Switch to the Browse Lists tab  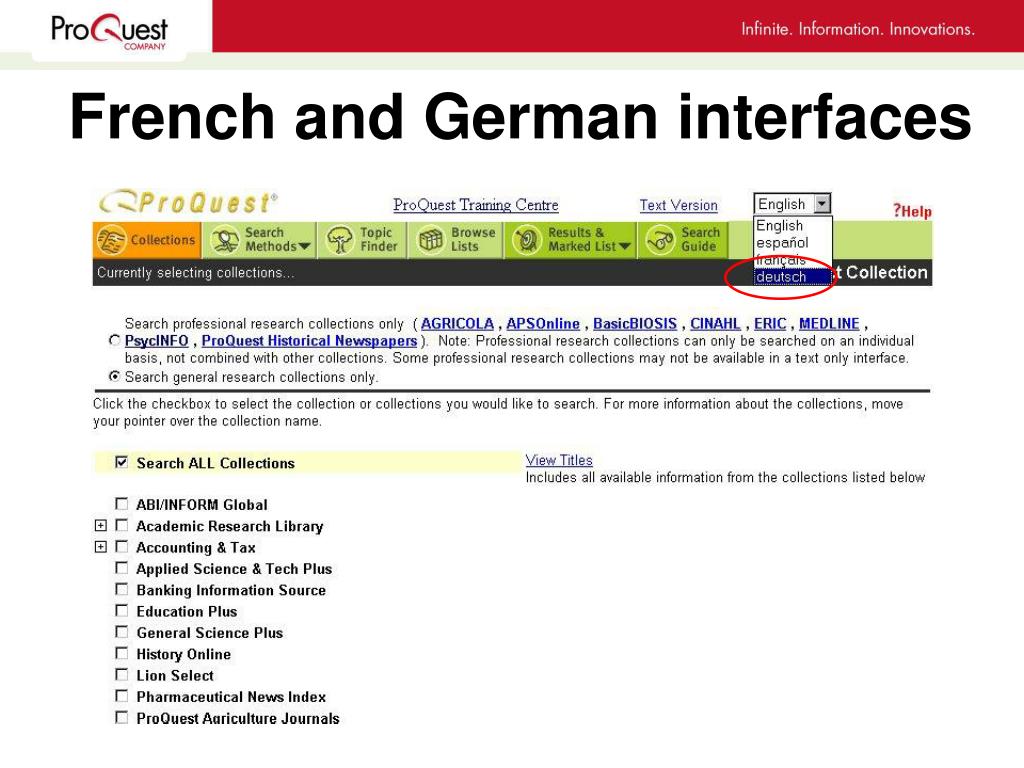pos(456,240)
